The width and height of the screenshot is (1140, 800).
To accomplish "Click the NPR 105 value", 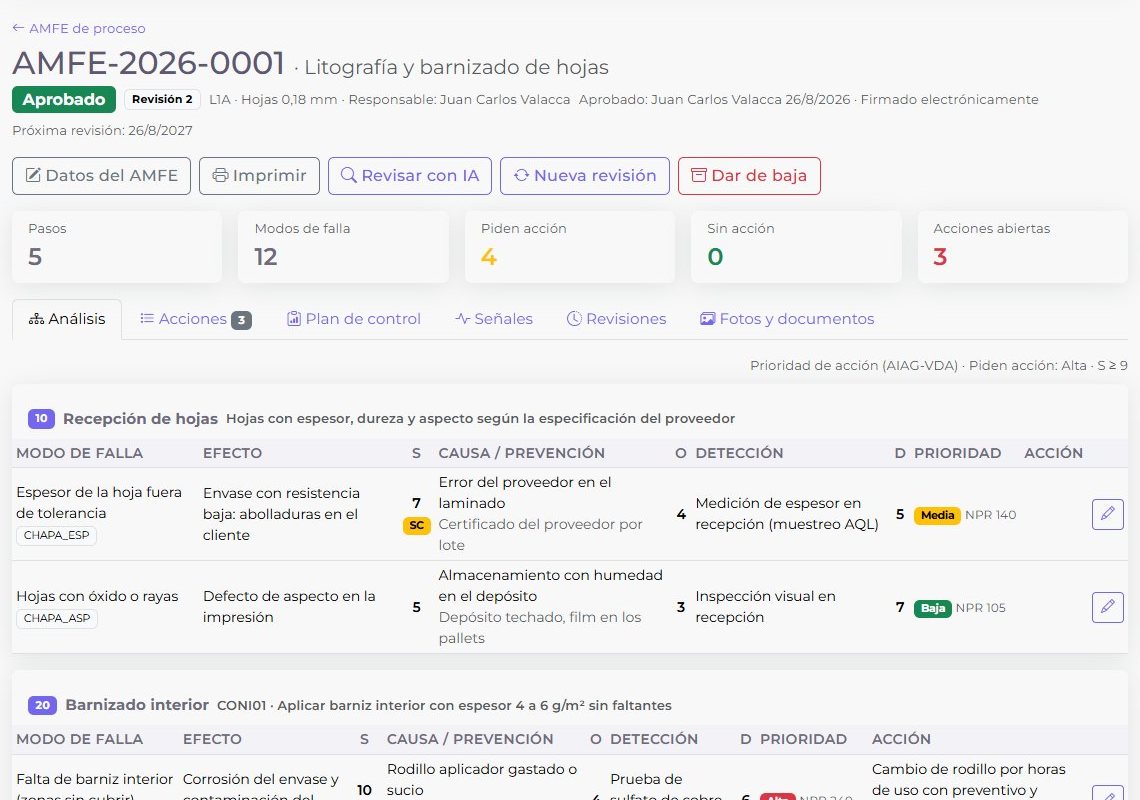I will pyautogui.click(x=981, y=608).
